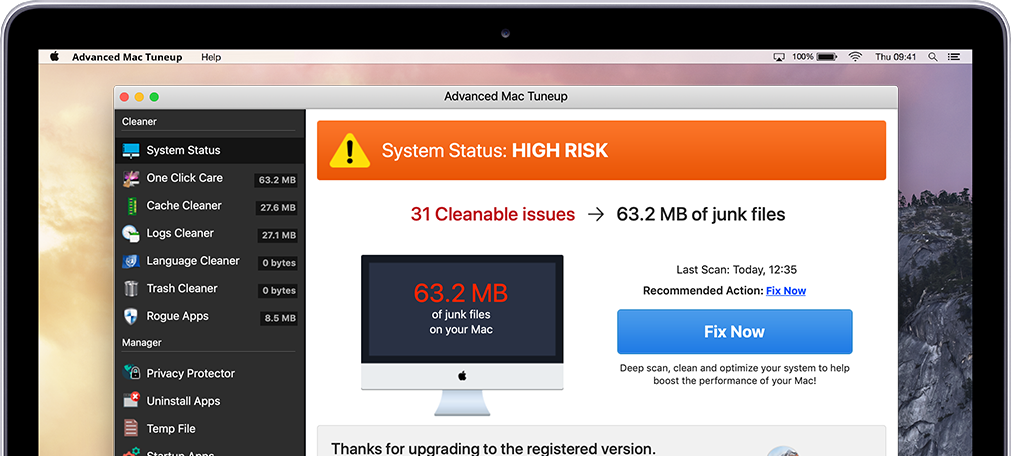Click the 8.5 MB badge for Rogue Apps

[279, 319]
